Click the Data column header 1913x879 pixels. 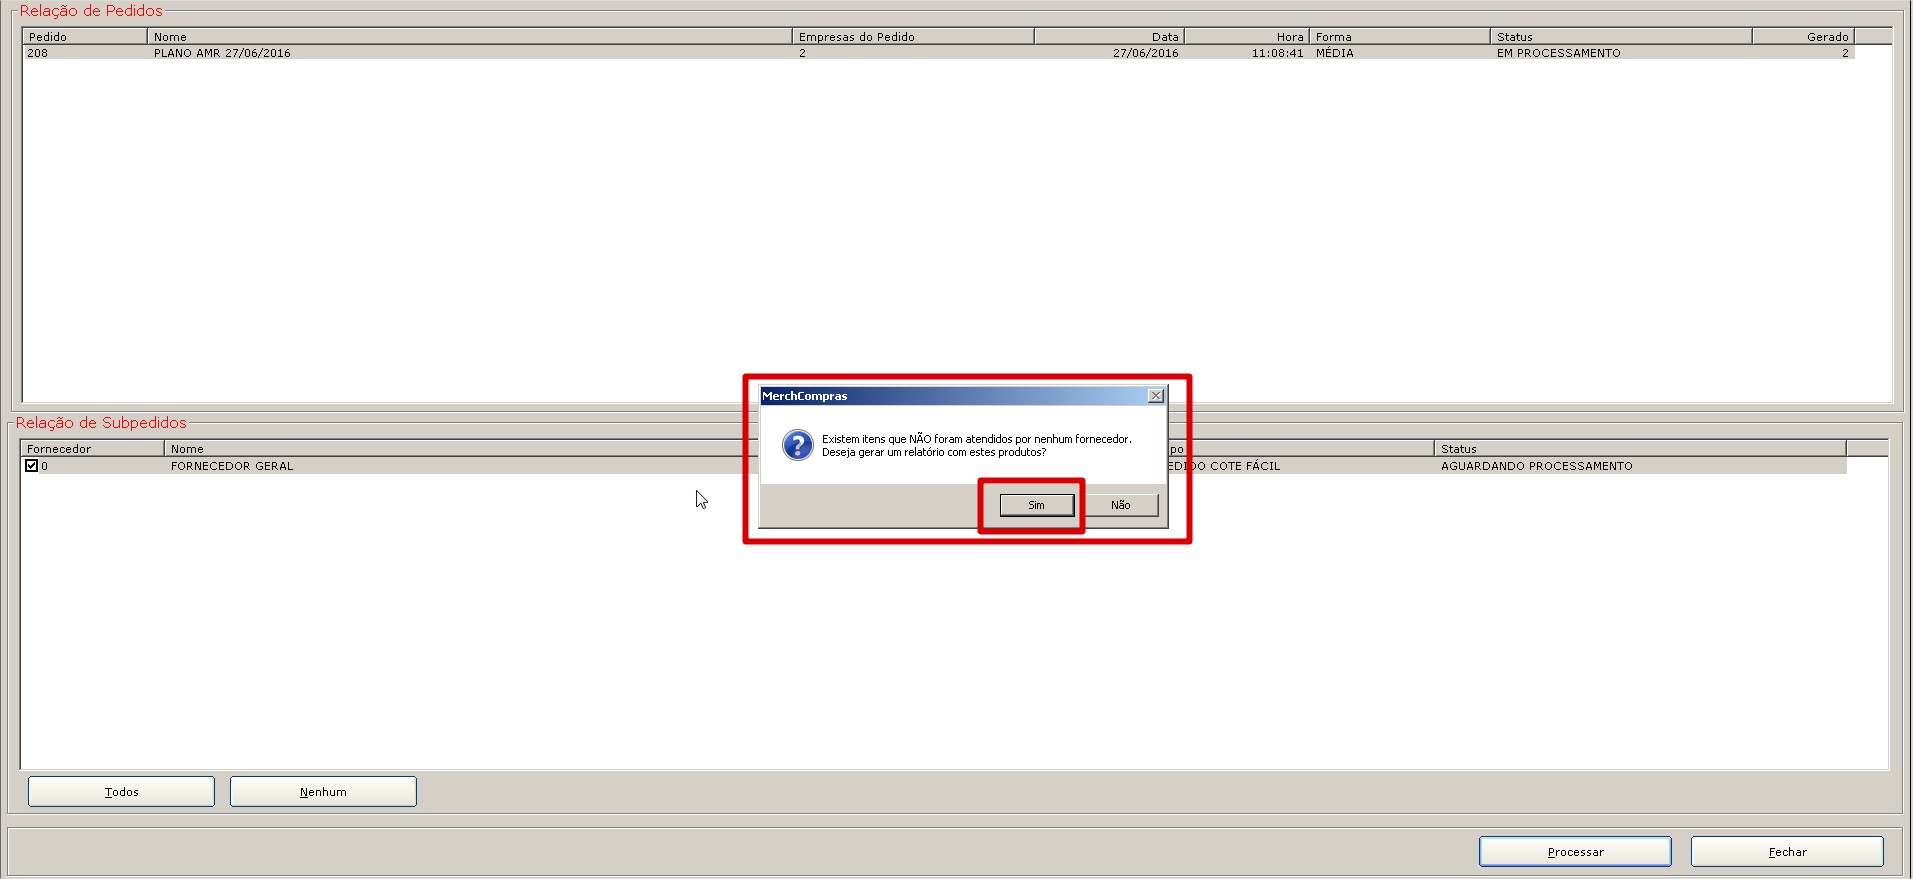coord(1108,37)
